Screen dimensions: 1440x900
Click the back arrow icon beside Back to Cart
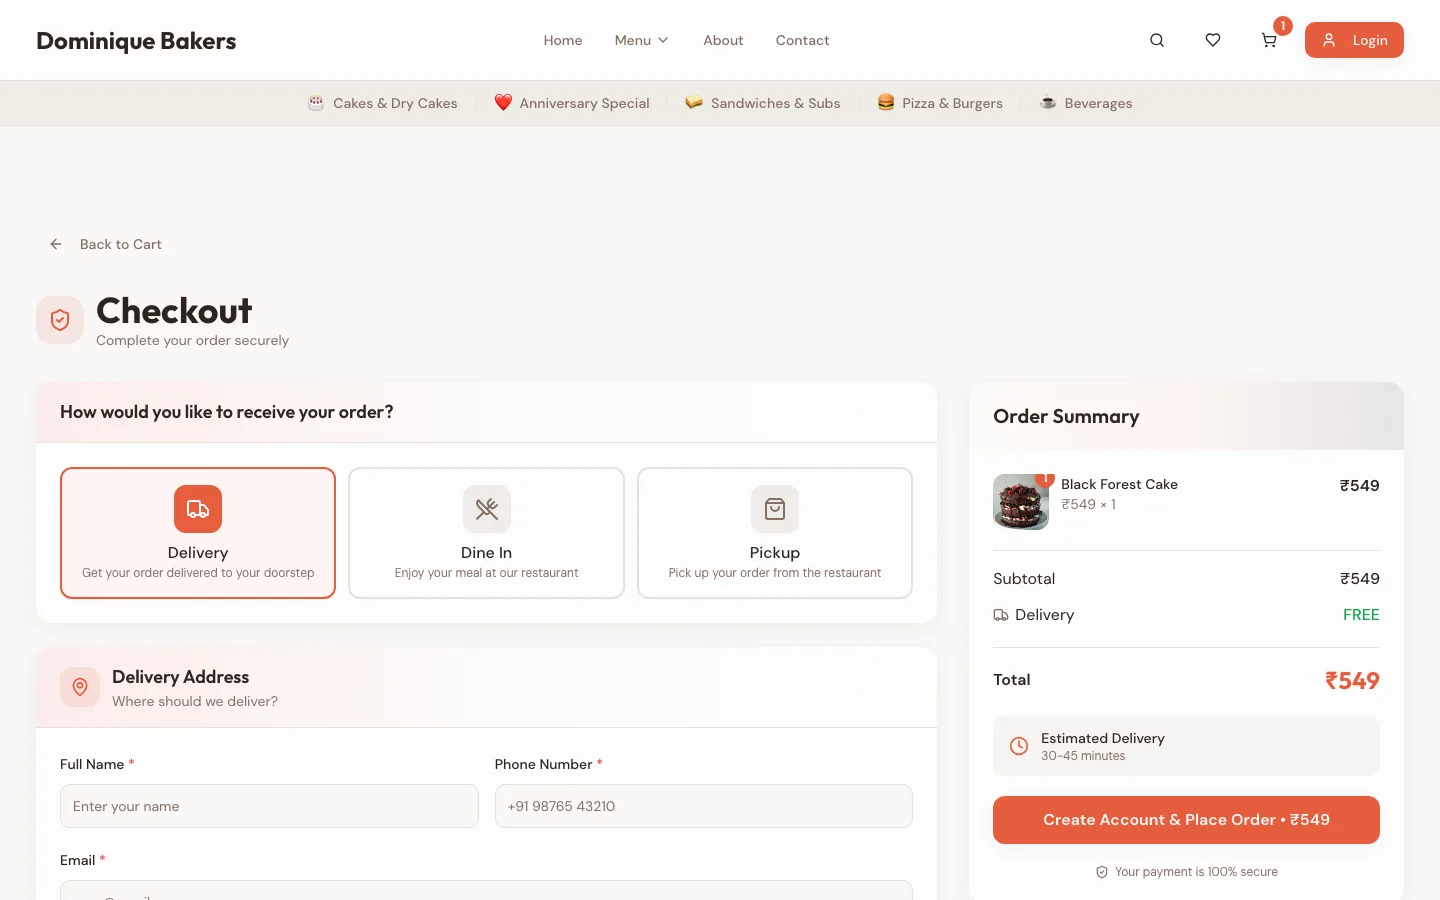point(56,244)
